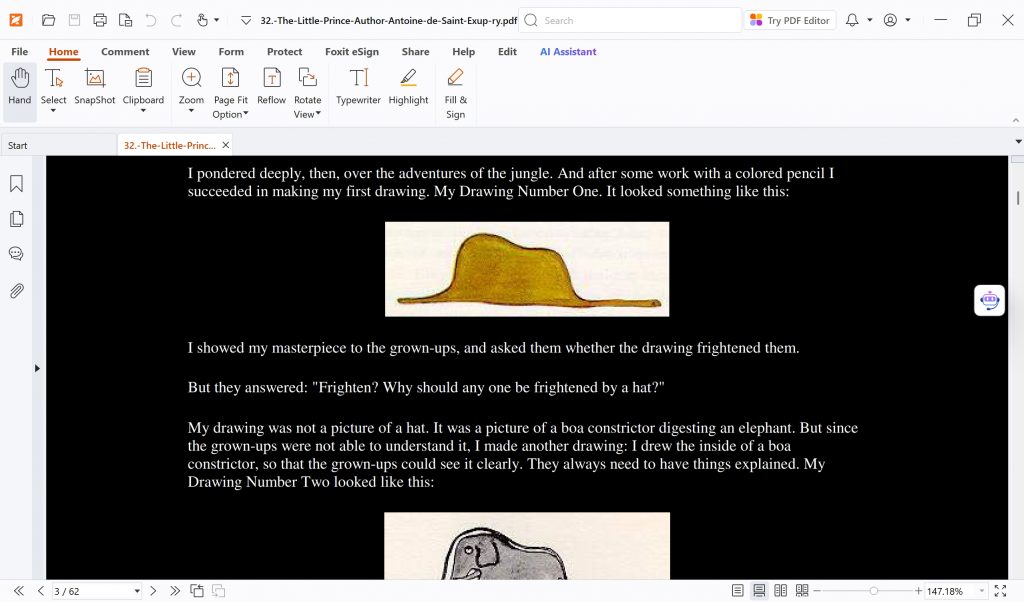Click the Reflow tool
Viewport: 1024px width, 602px height.
(272, 86)
